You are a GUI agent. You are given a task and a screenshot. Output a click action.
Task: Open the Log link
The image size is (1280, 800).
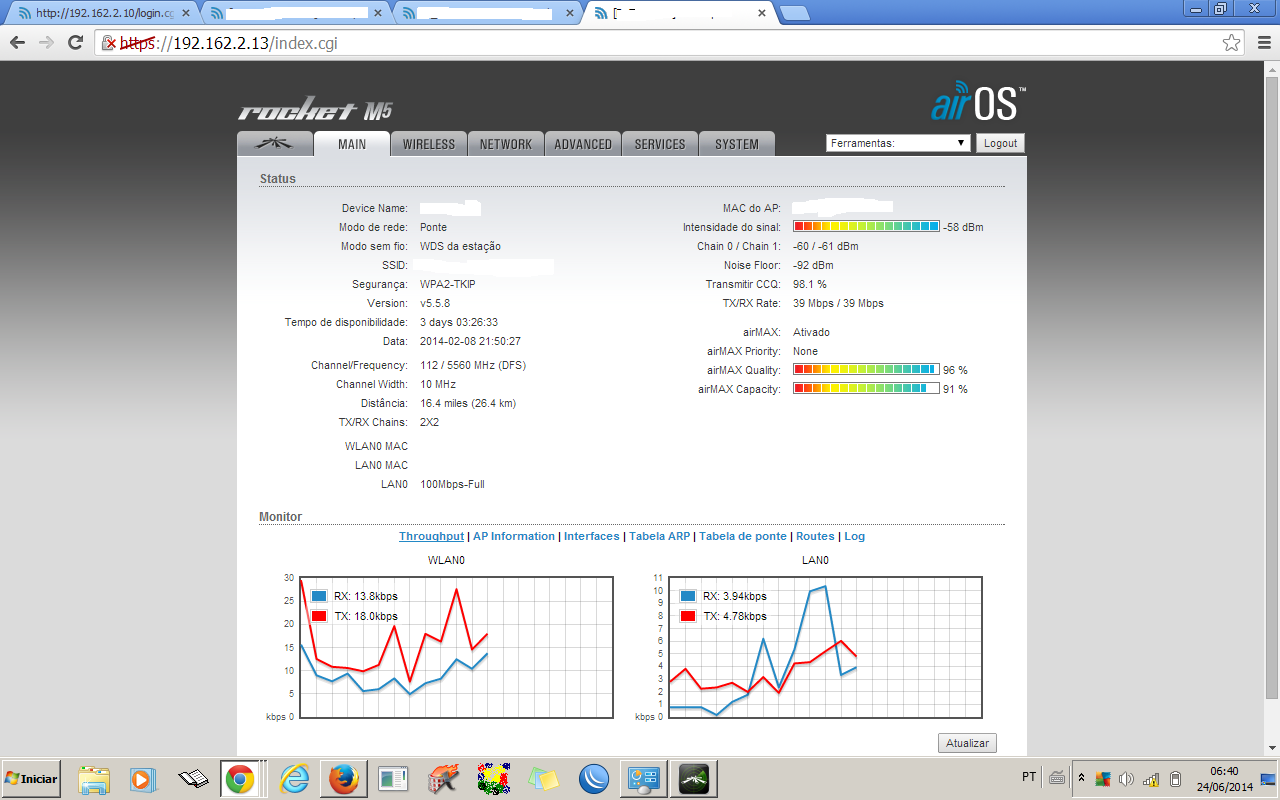(854, 536)
